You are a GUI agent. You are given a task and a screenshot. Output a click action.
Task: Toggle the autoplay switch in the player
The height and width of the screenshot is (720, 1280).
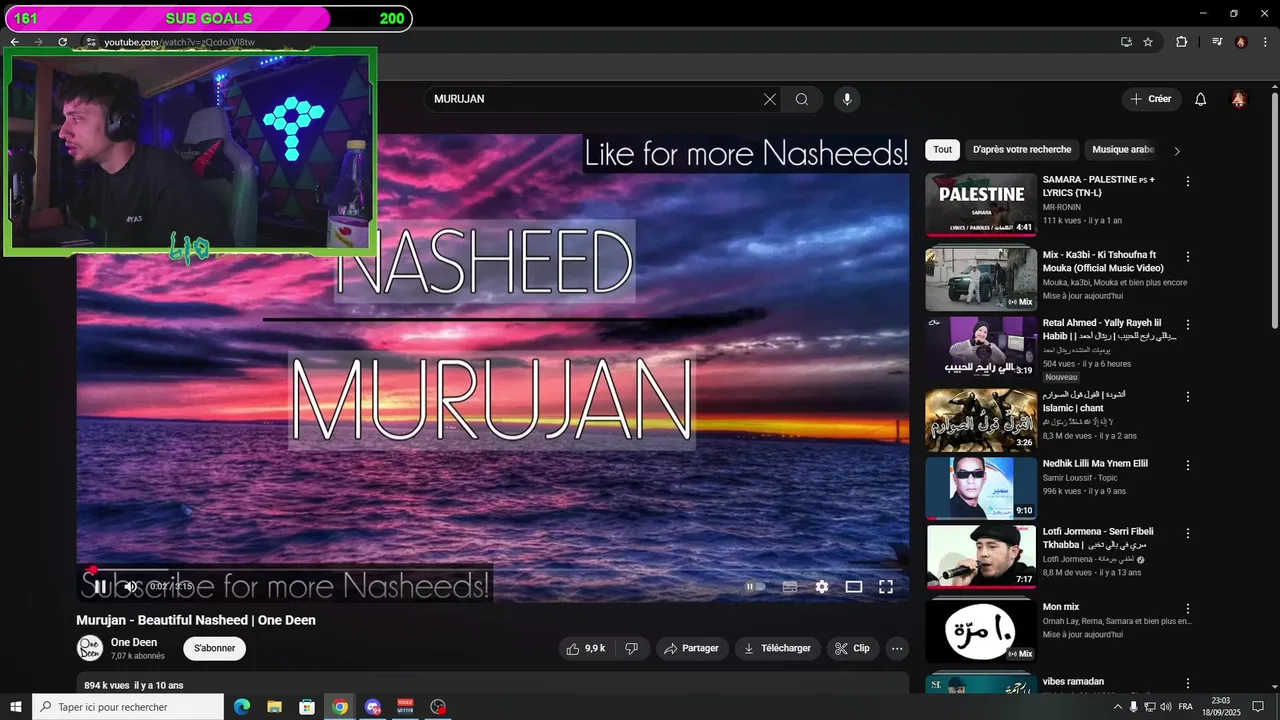[756, 587]
